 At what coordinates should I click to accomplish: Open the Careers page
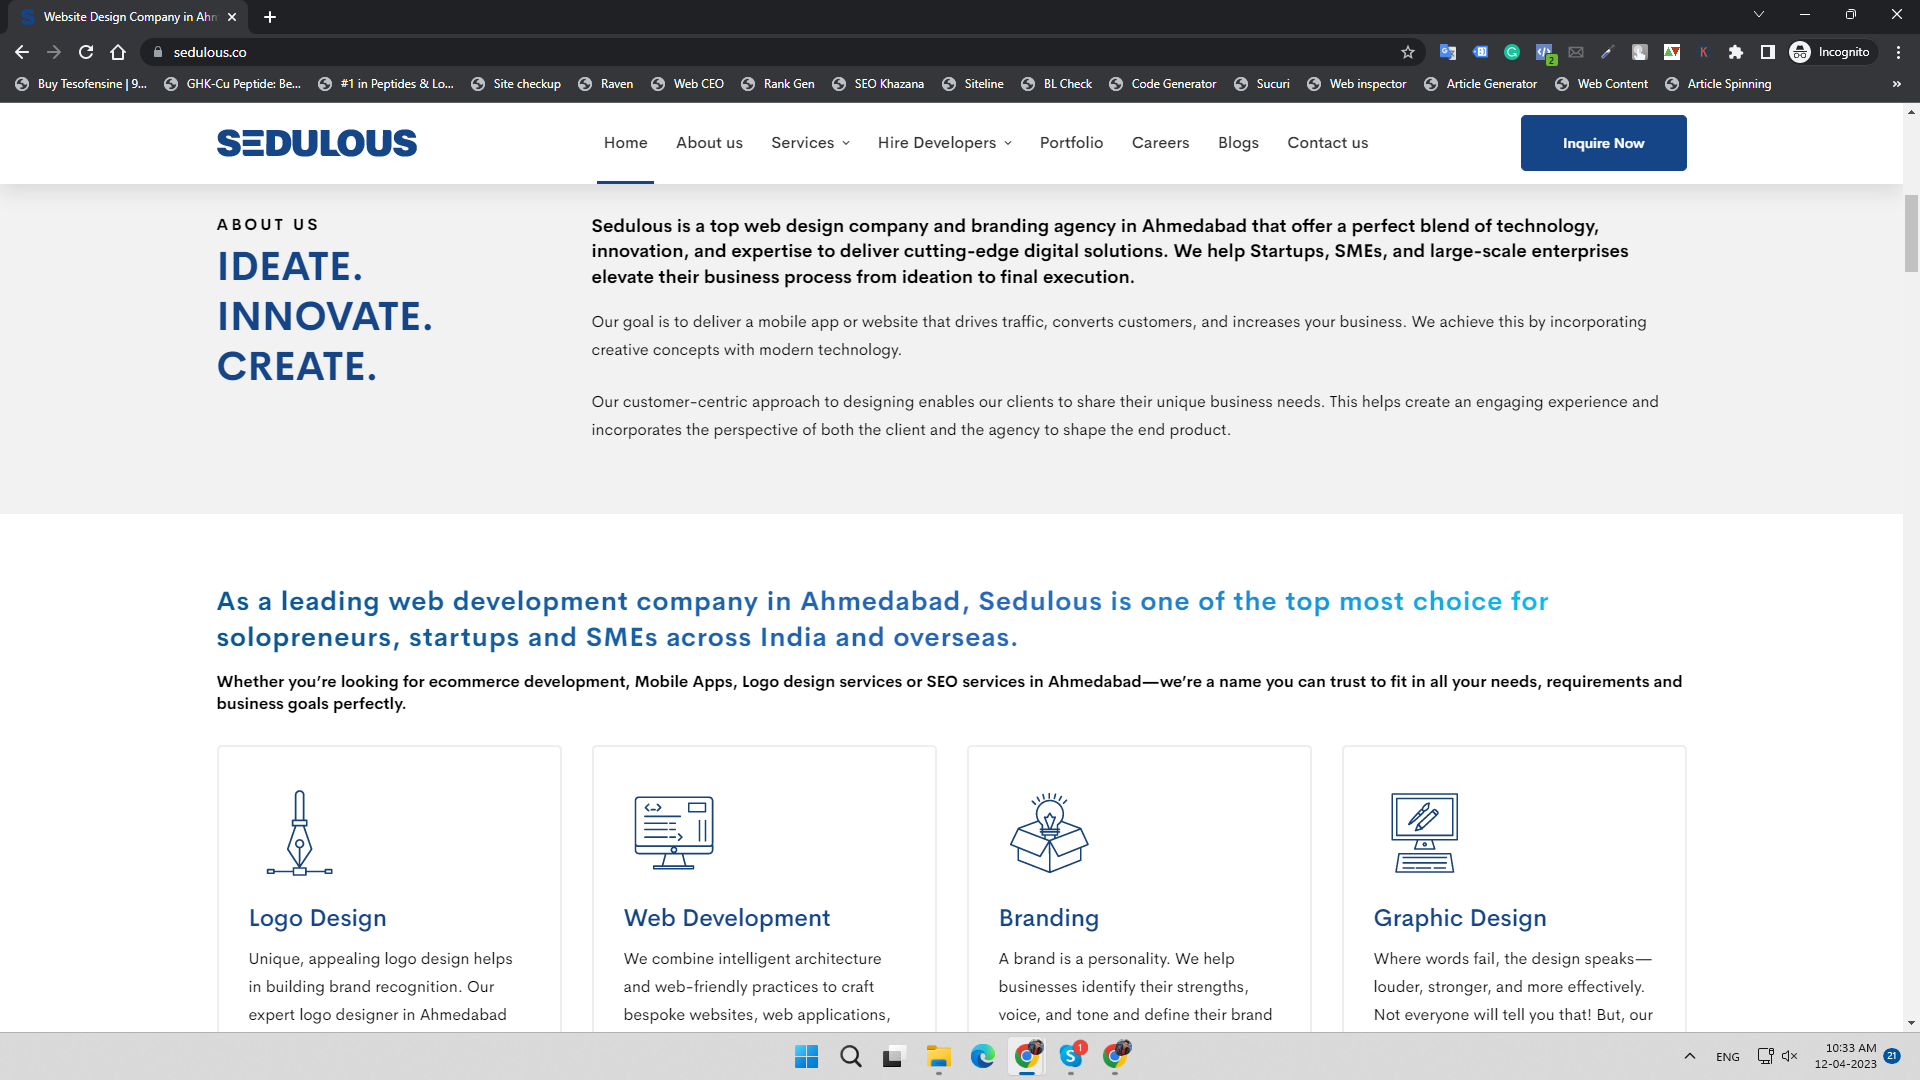[x=1160, y=143]
